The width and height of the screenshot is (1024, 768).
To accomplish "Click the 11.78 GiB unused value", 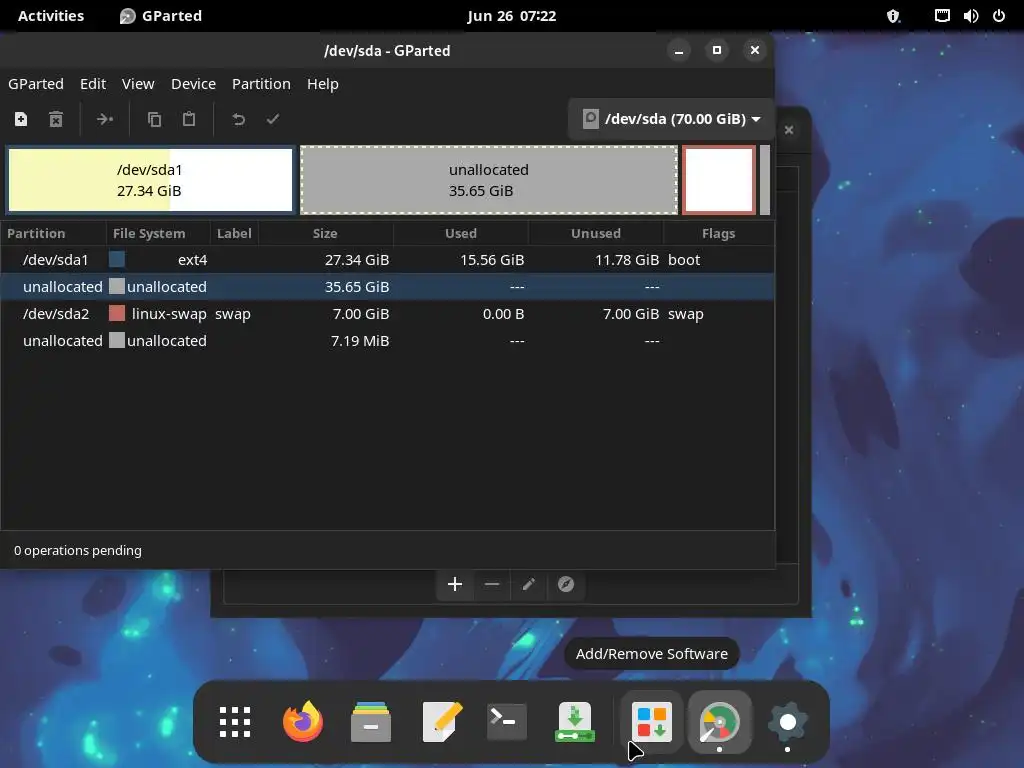I will coord(627,259).
